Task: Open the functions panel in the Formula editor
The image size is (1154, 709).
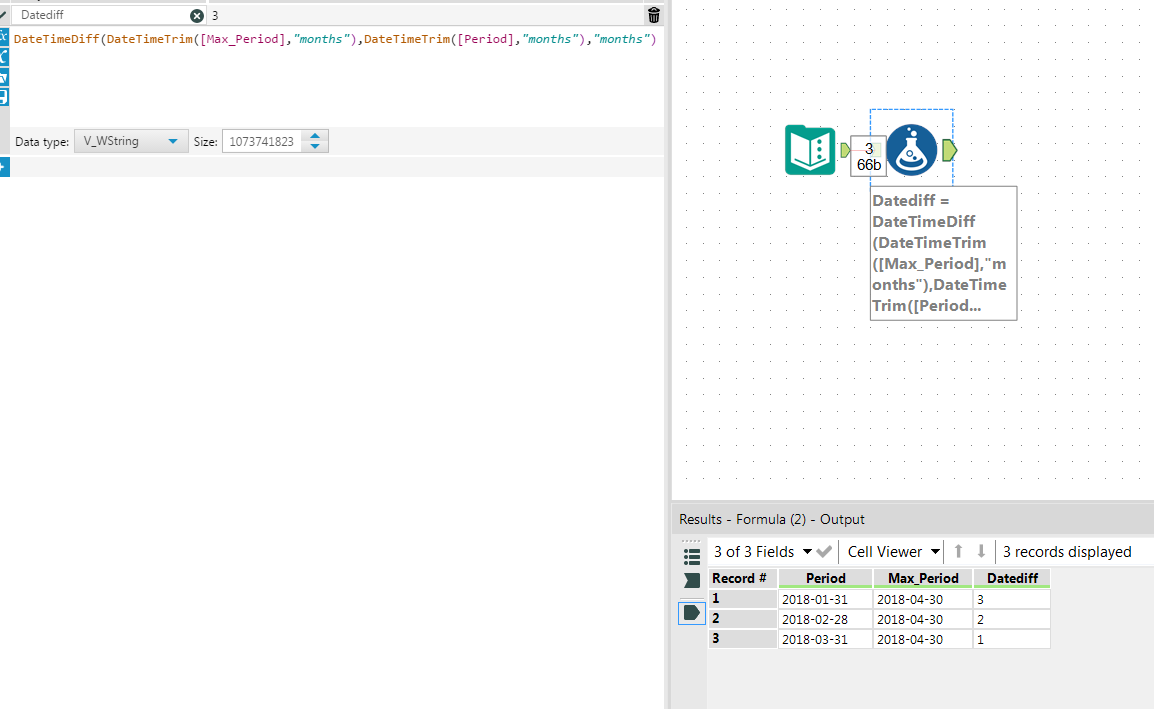Action: (5, 36)
